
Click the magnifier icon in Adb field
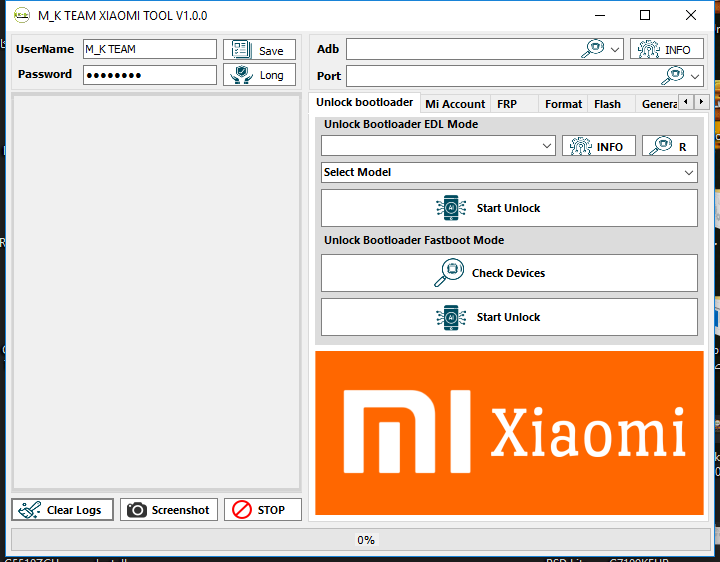tap(592, 49)
